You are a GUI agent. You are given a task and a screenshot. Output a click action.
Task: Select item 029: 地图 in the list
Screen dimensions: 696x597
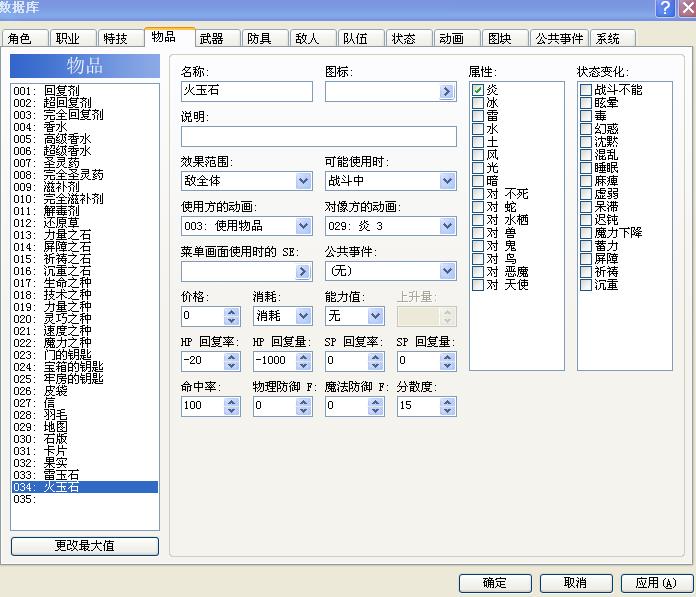pyautogui.click(x=85, y=427)
